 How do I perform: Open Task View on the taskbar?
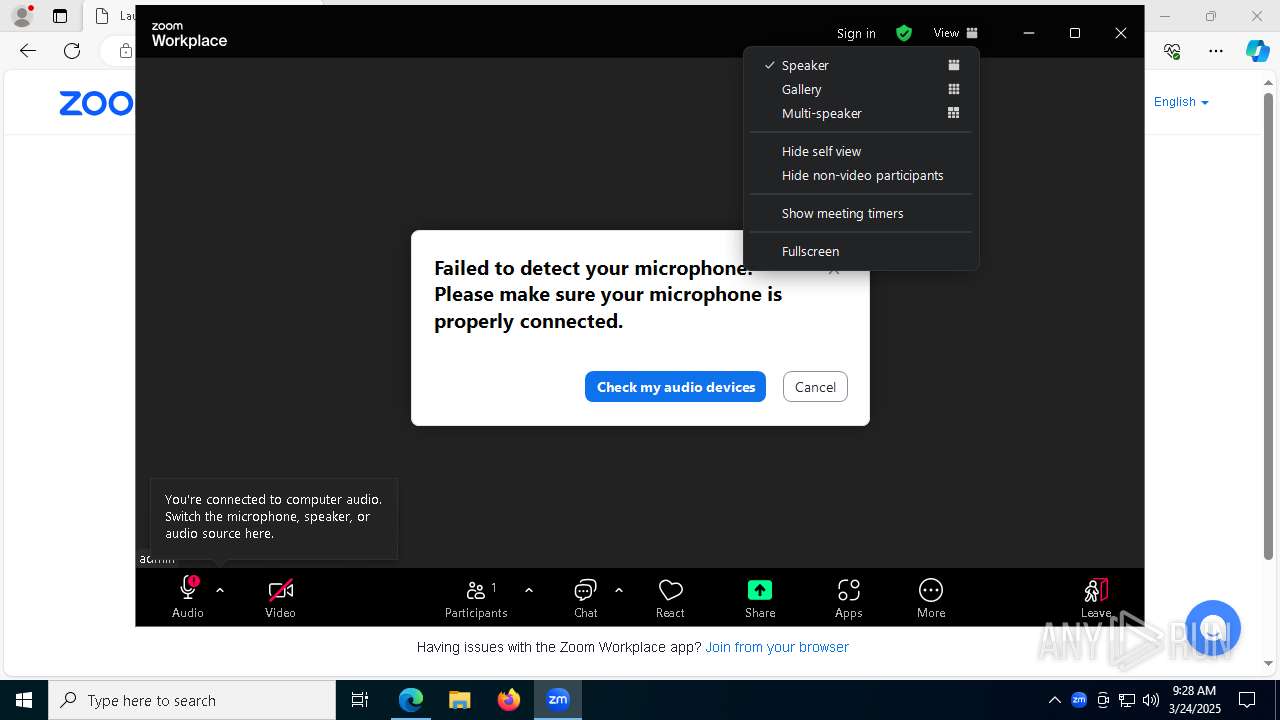point(360,700)
